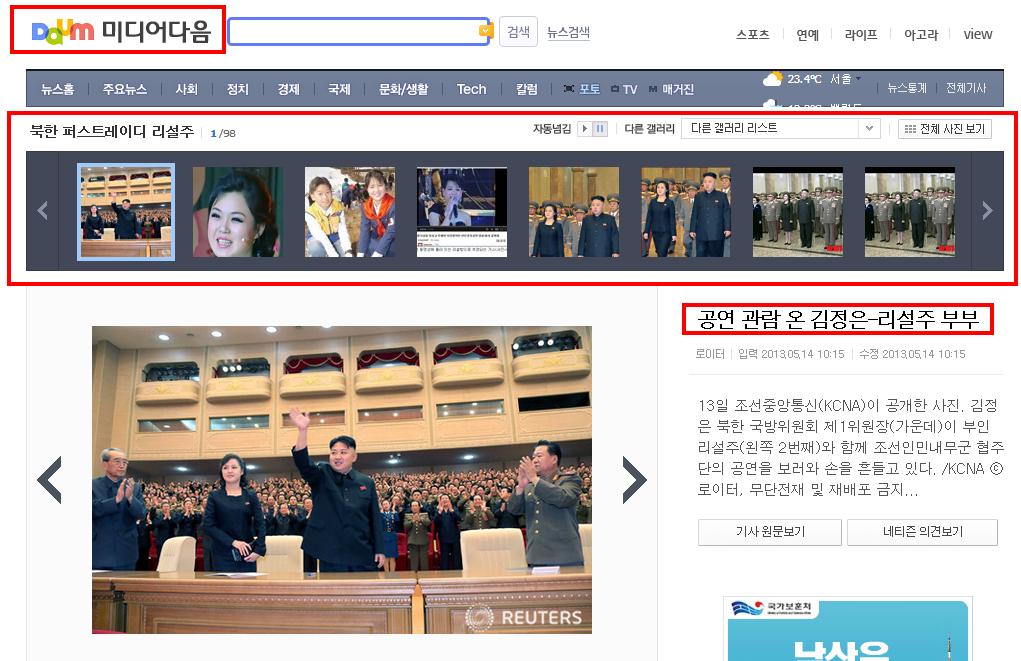This screenshot has height=661, width=1021.
Task: Click the Daum 미디어다음 logo
Action: tap(121, 31)
